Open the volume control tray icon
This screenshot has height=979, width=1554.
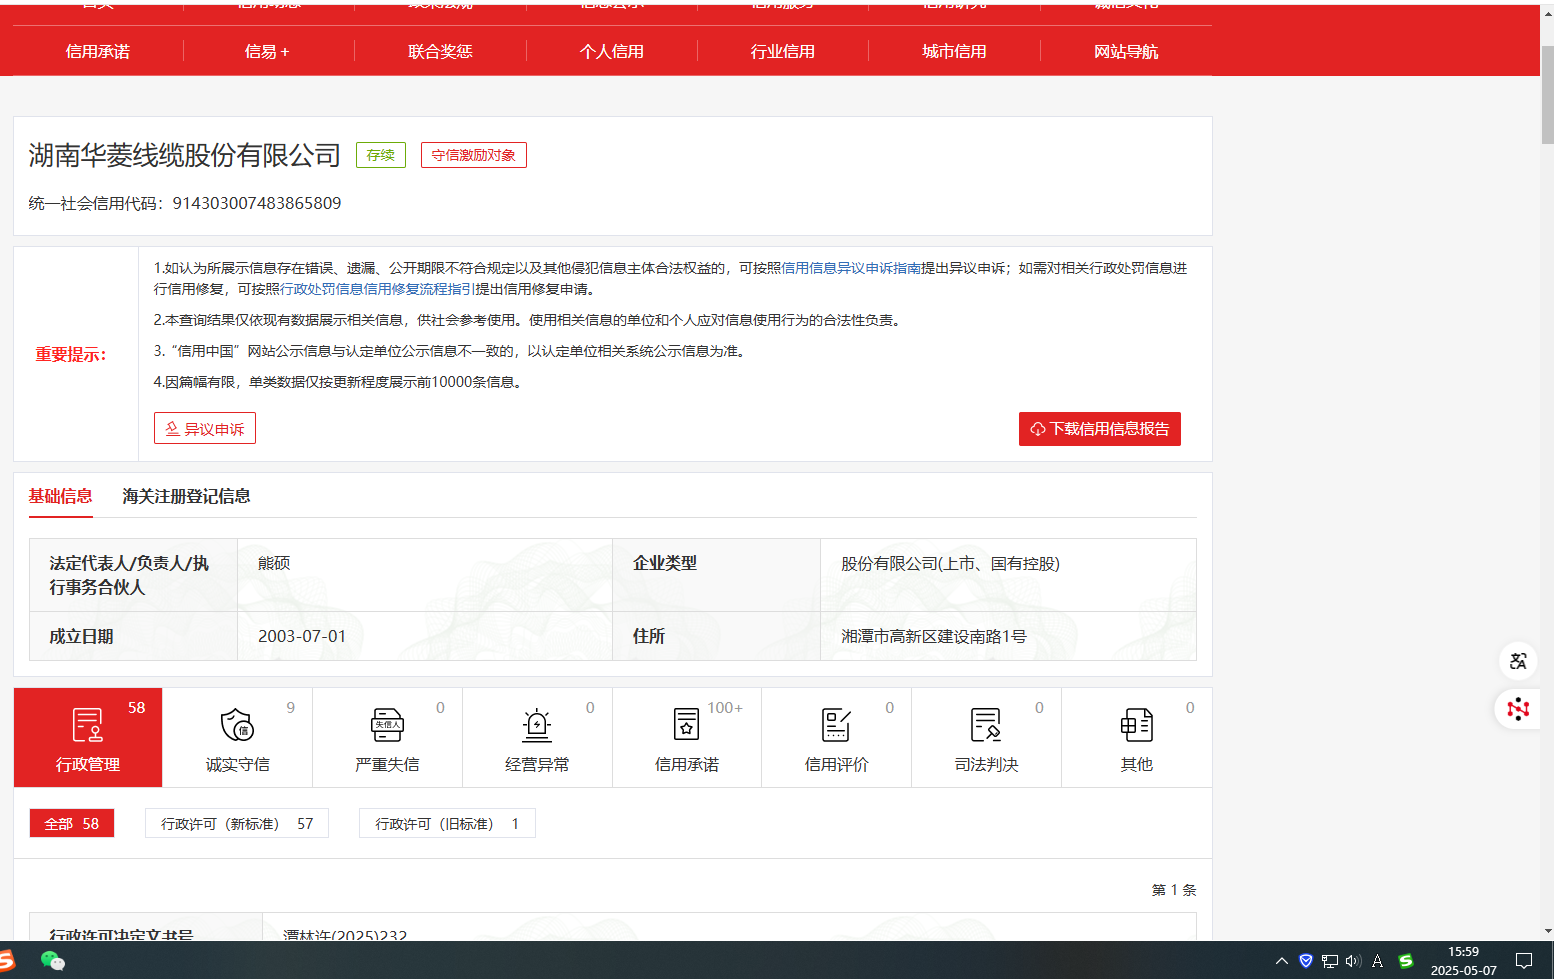click(1353, 961)
